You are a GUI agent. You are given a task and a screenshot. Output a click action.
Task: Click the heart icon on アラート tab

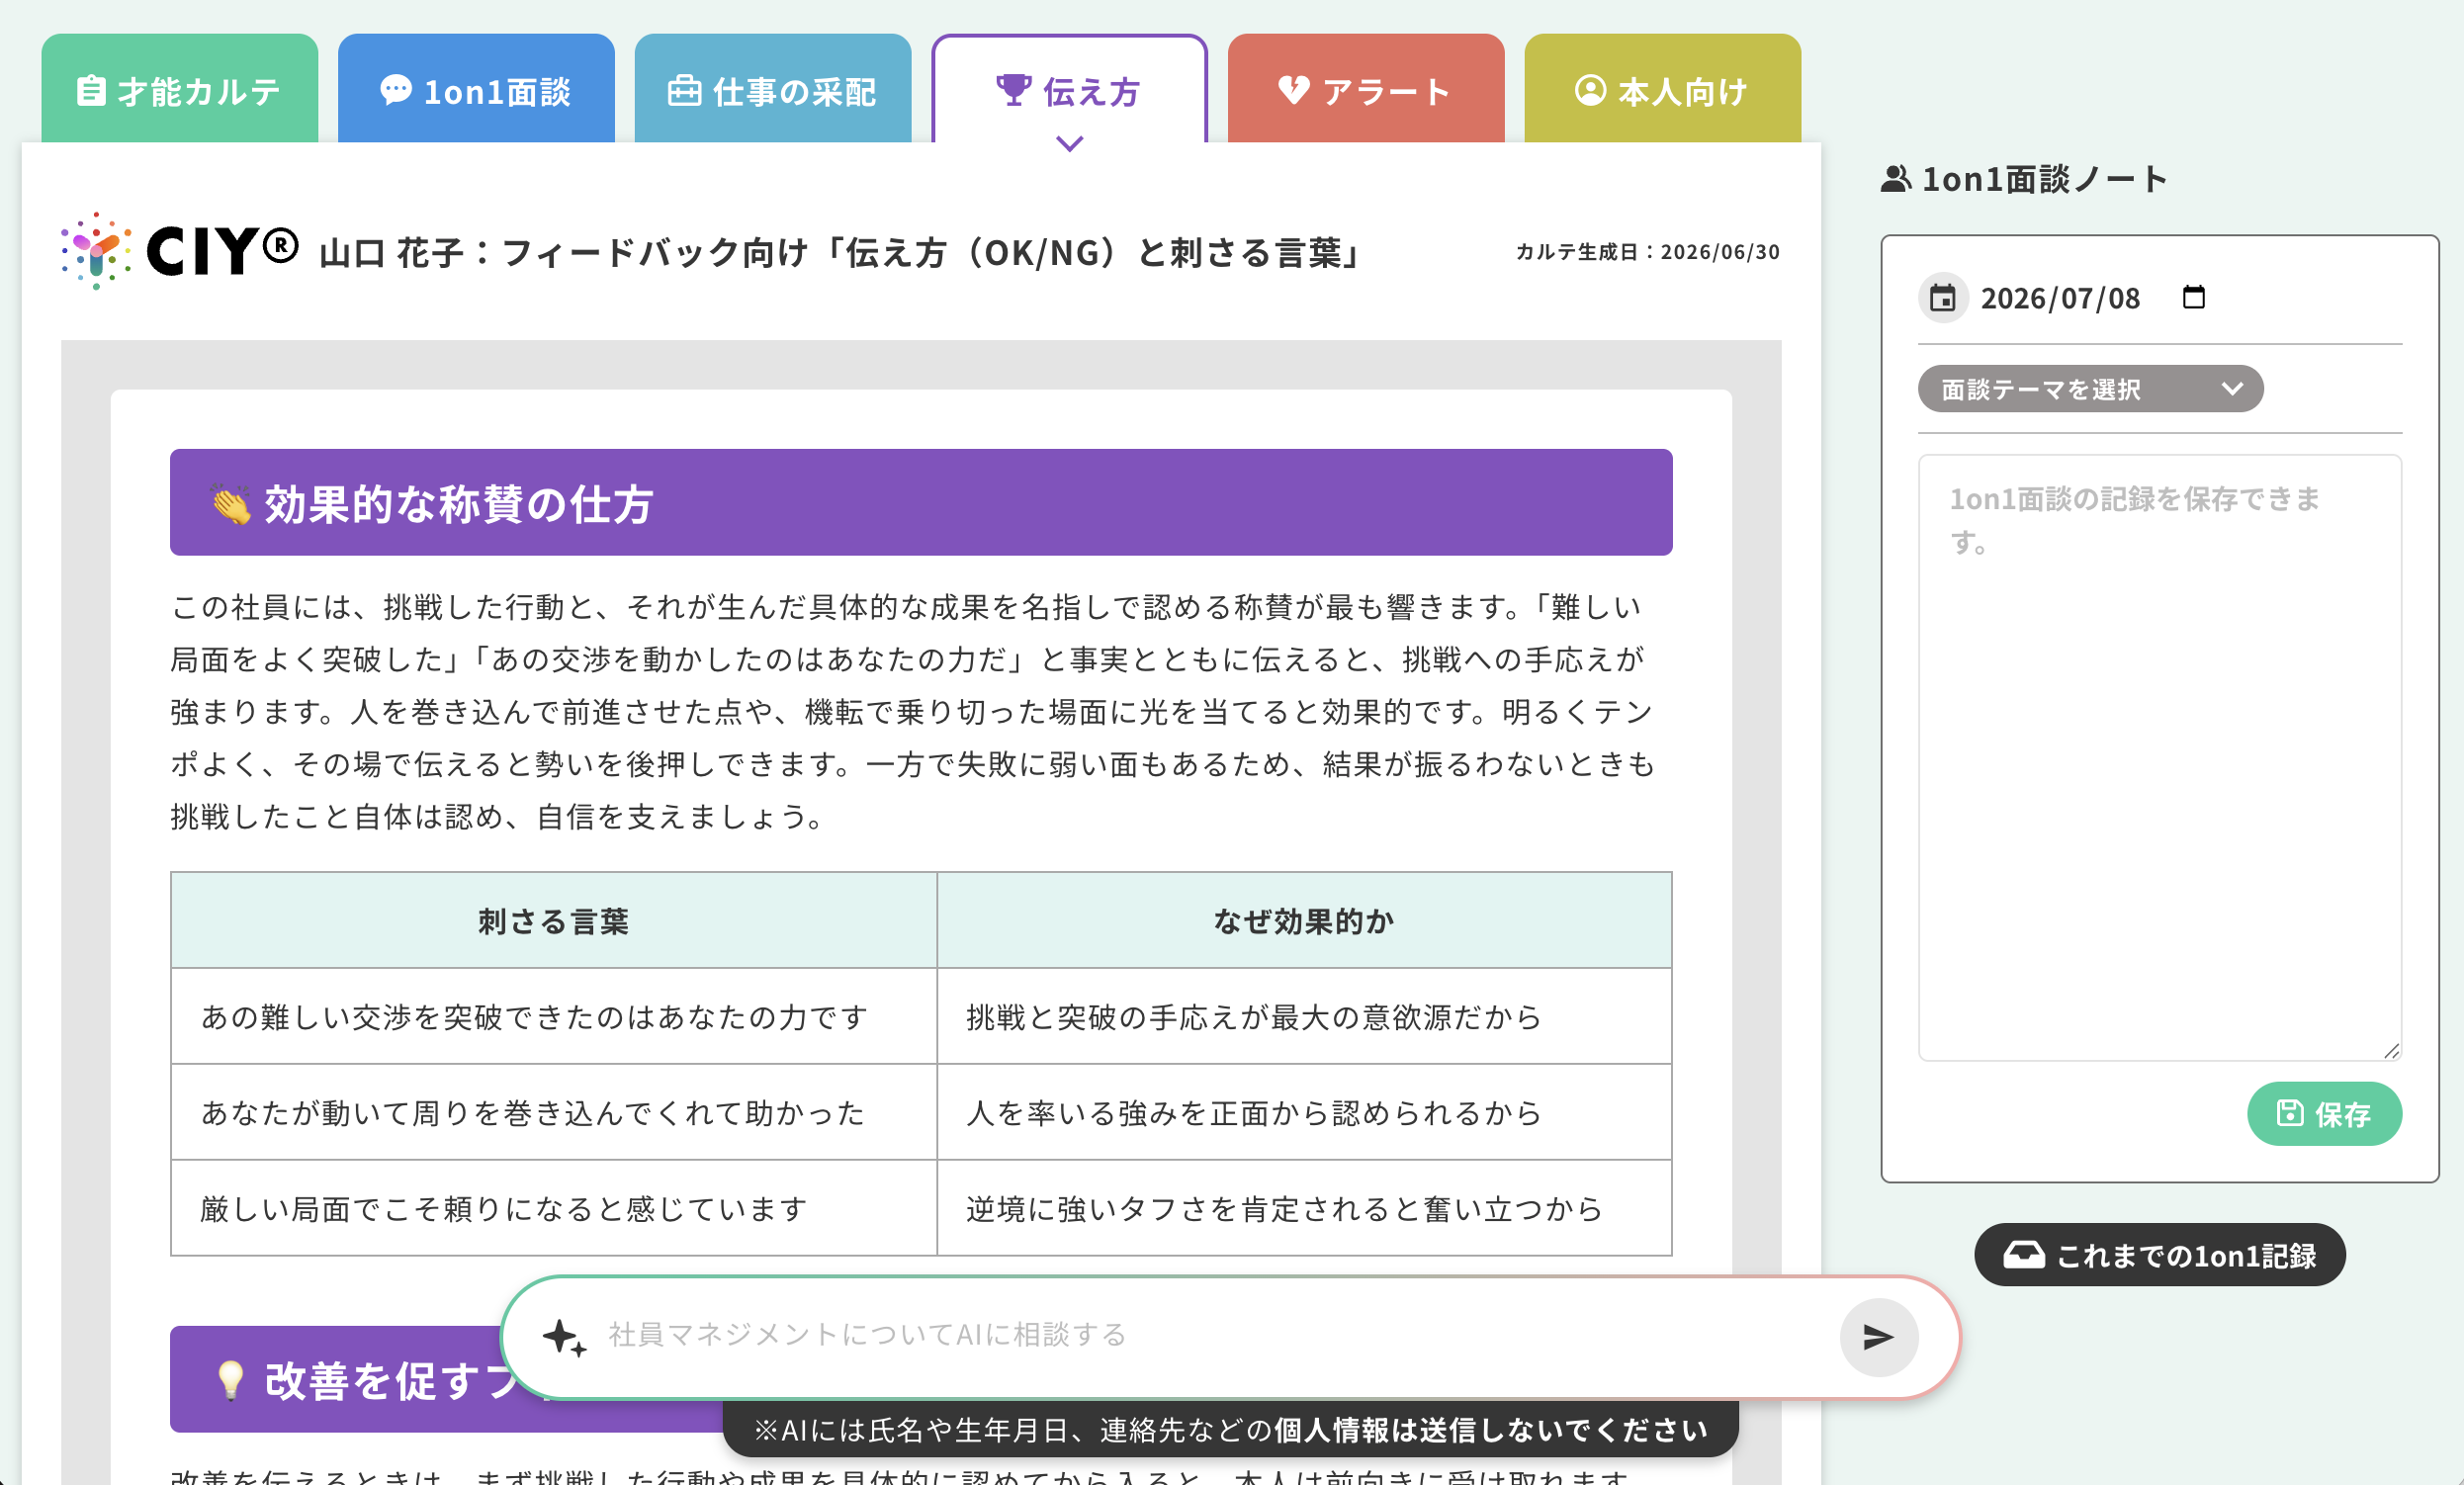tap(1293, 90)
